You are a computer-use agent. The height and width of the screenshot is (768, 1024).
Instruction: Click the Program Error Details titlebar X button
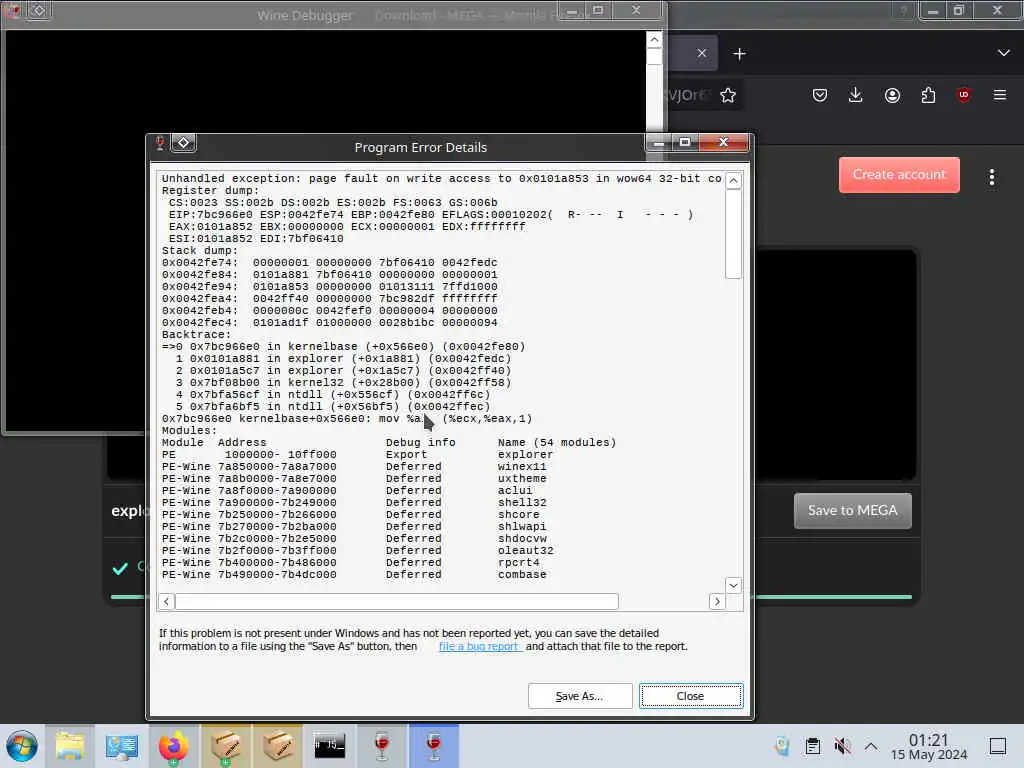tap(724, 142)
